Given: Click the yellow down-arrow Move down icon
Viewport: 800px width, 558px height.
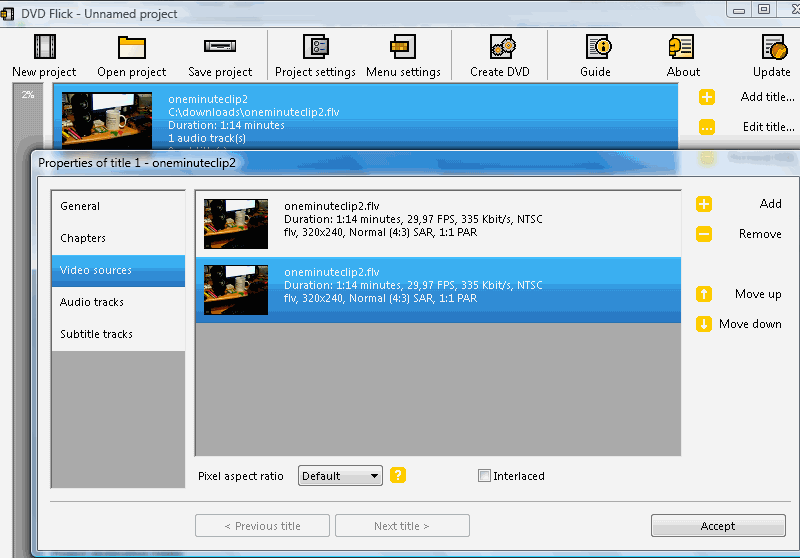Looking at the screenshot, I should [704, 324].
